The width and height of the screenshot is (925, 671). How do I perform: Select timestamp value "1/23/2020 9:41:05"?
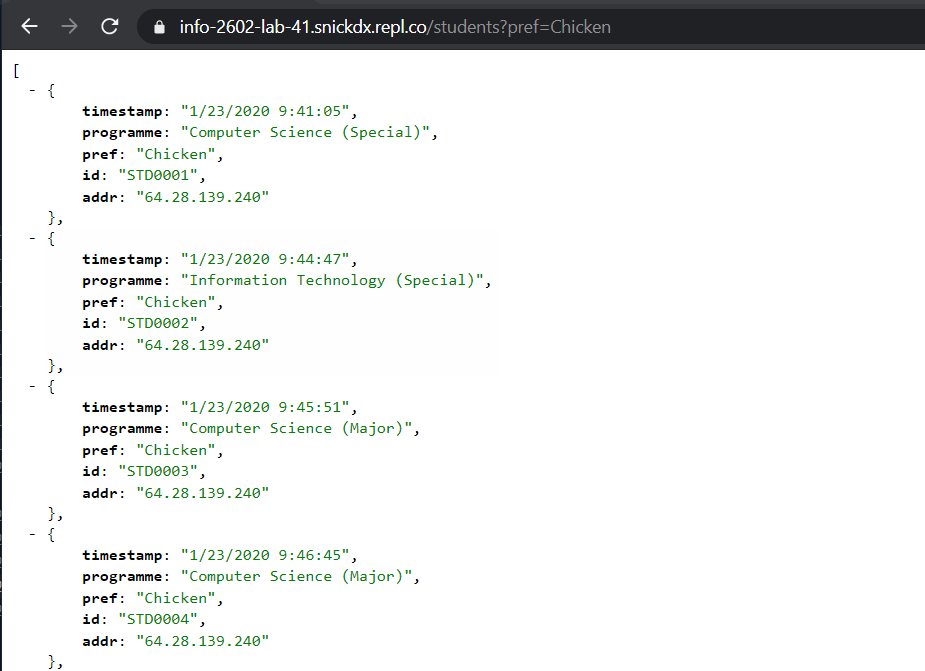pos(265,111)
